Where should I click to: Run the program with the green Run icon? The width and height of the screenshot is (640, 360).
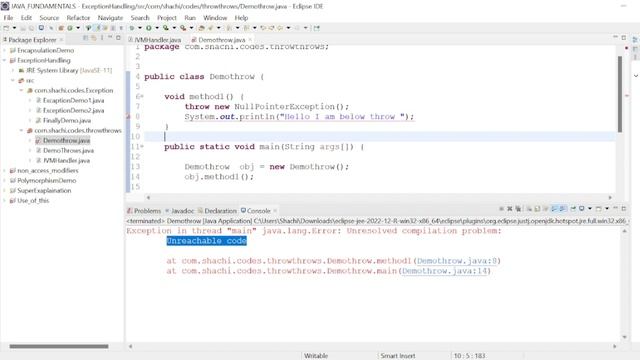point(149,28)
